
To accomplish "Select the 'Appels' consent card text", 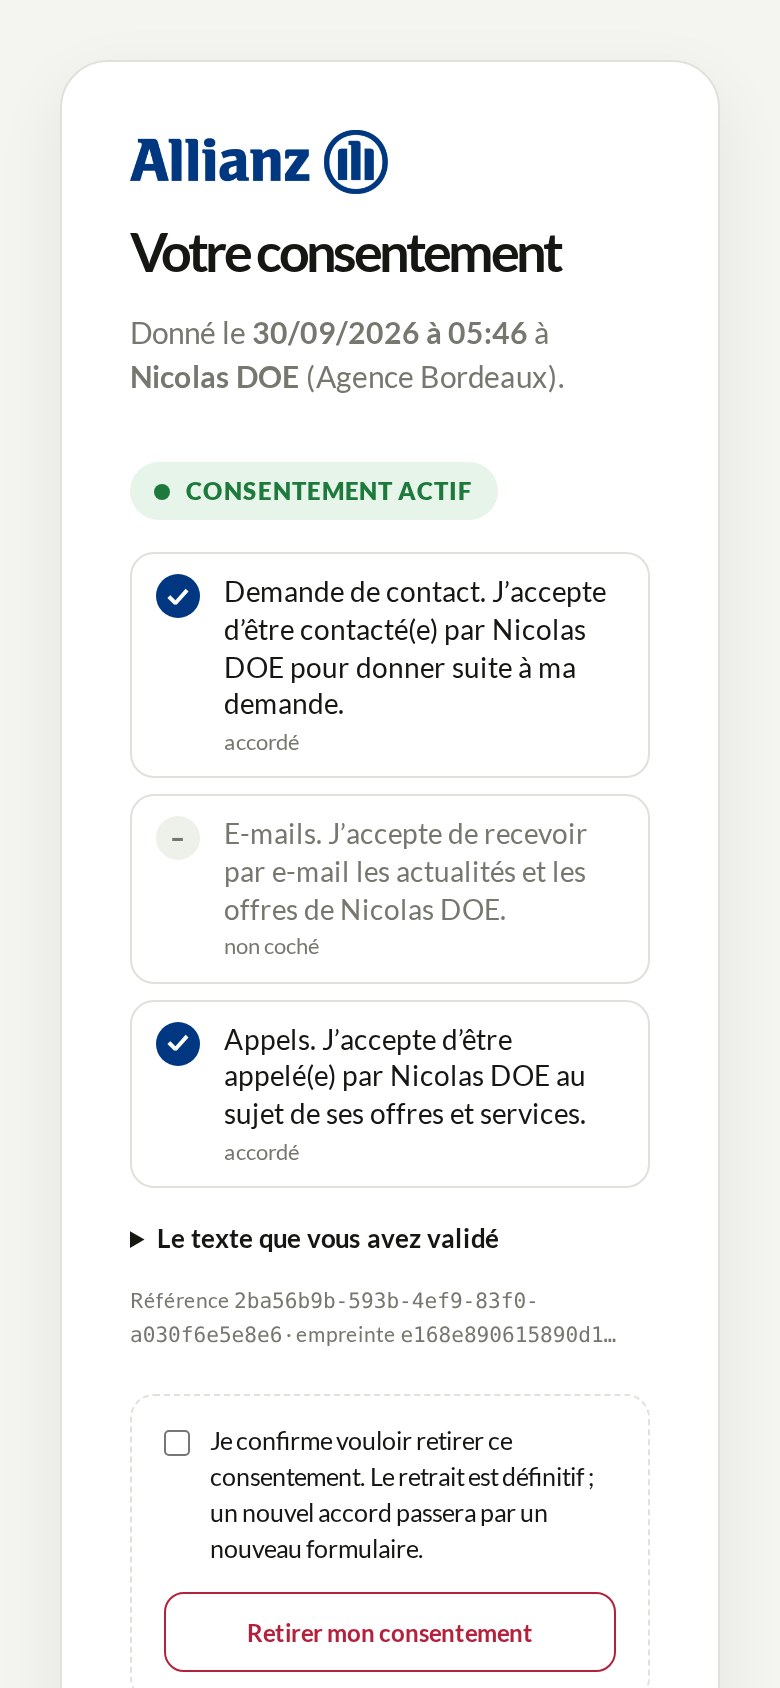I will (x=405, y=1077).
